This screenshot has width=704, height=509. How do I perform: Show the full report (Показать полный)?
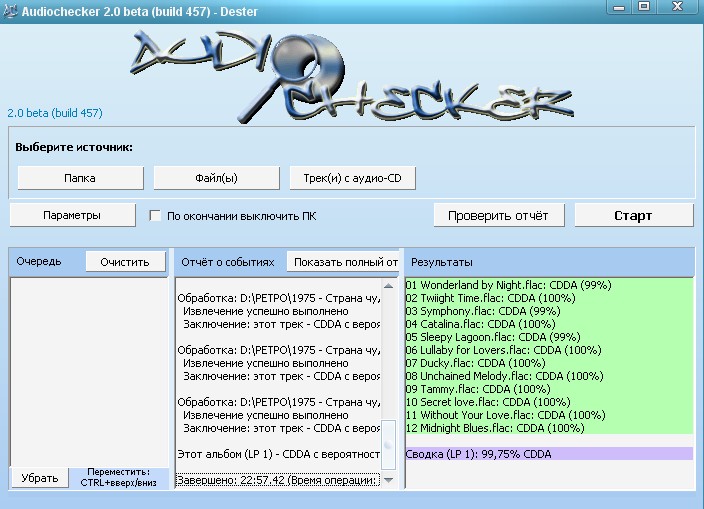pos(345,262)
